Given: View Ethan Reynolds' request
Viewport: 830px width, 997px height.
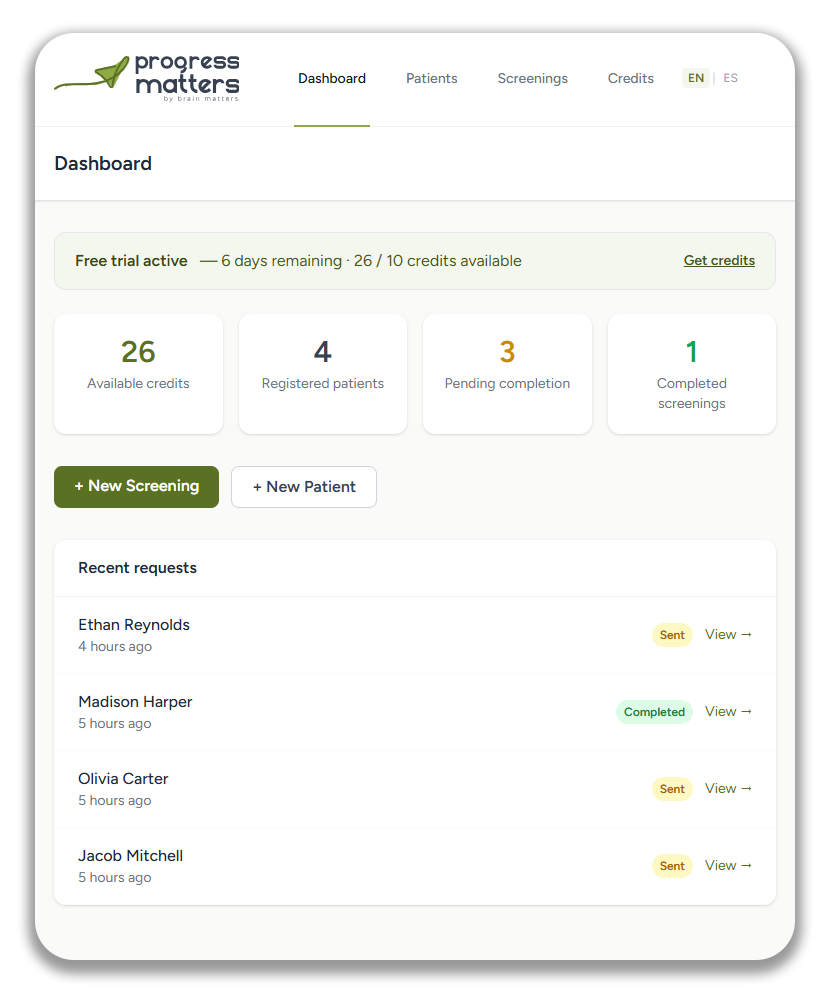Looking at the screenshot, I should click(x=728, y=635).
